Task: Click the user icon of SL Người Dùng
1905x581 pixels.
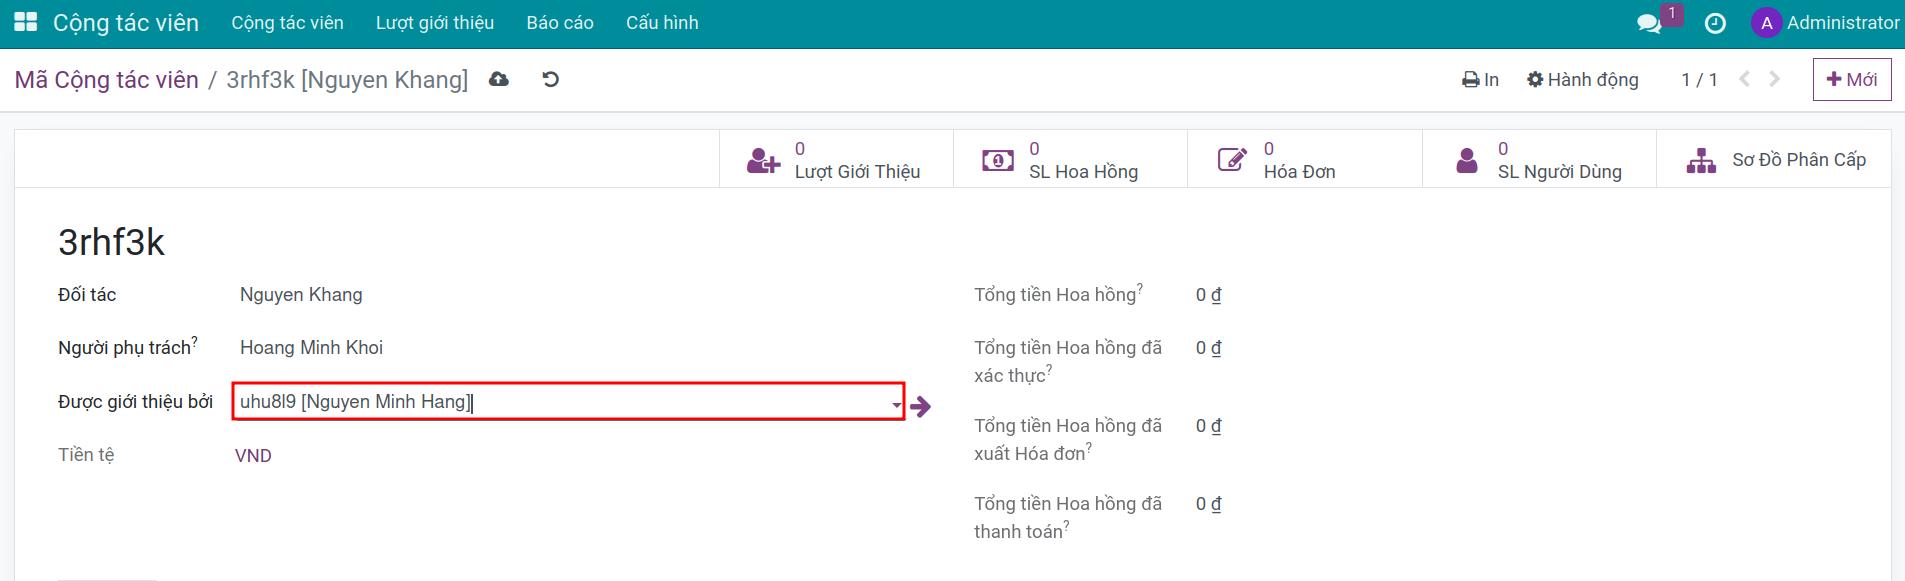Action: [1467, 160]
